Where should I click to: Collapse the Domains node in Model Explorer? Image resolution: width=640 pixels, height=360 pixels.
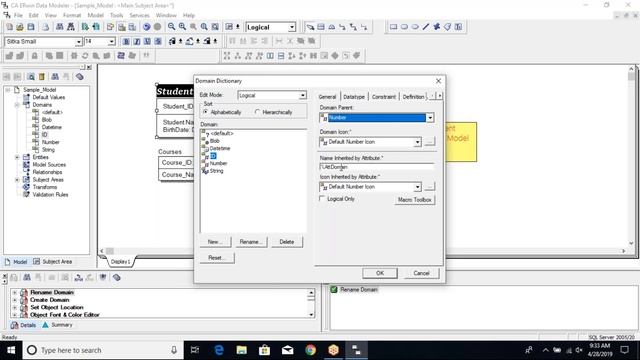tap(17, 105)
